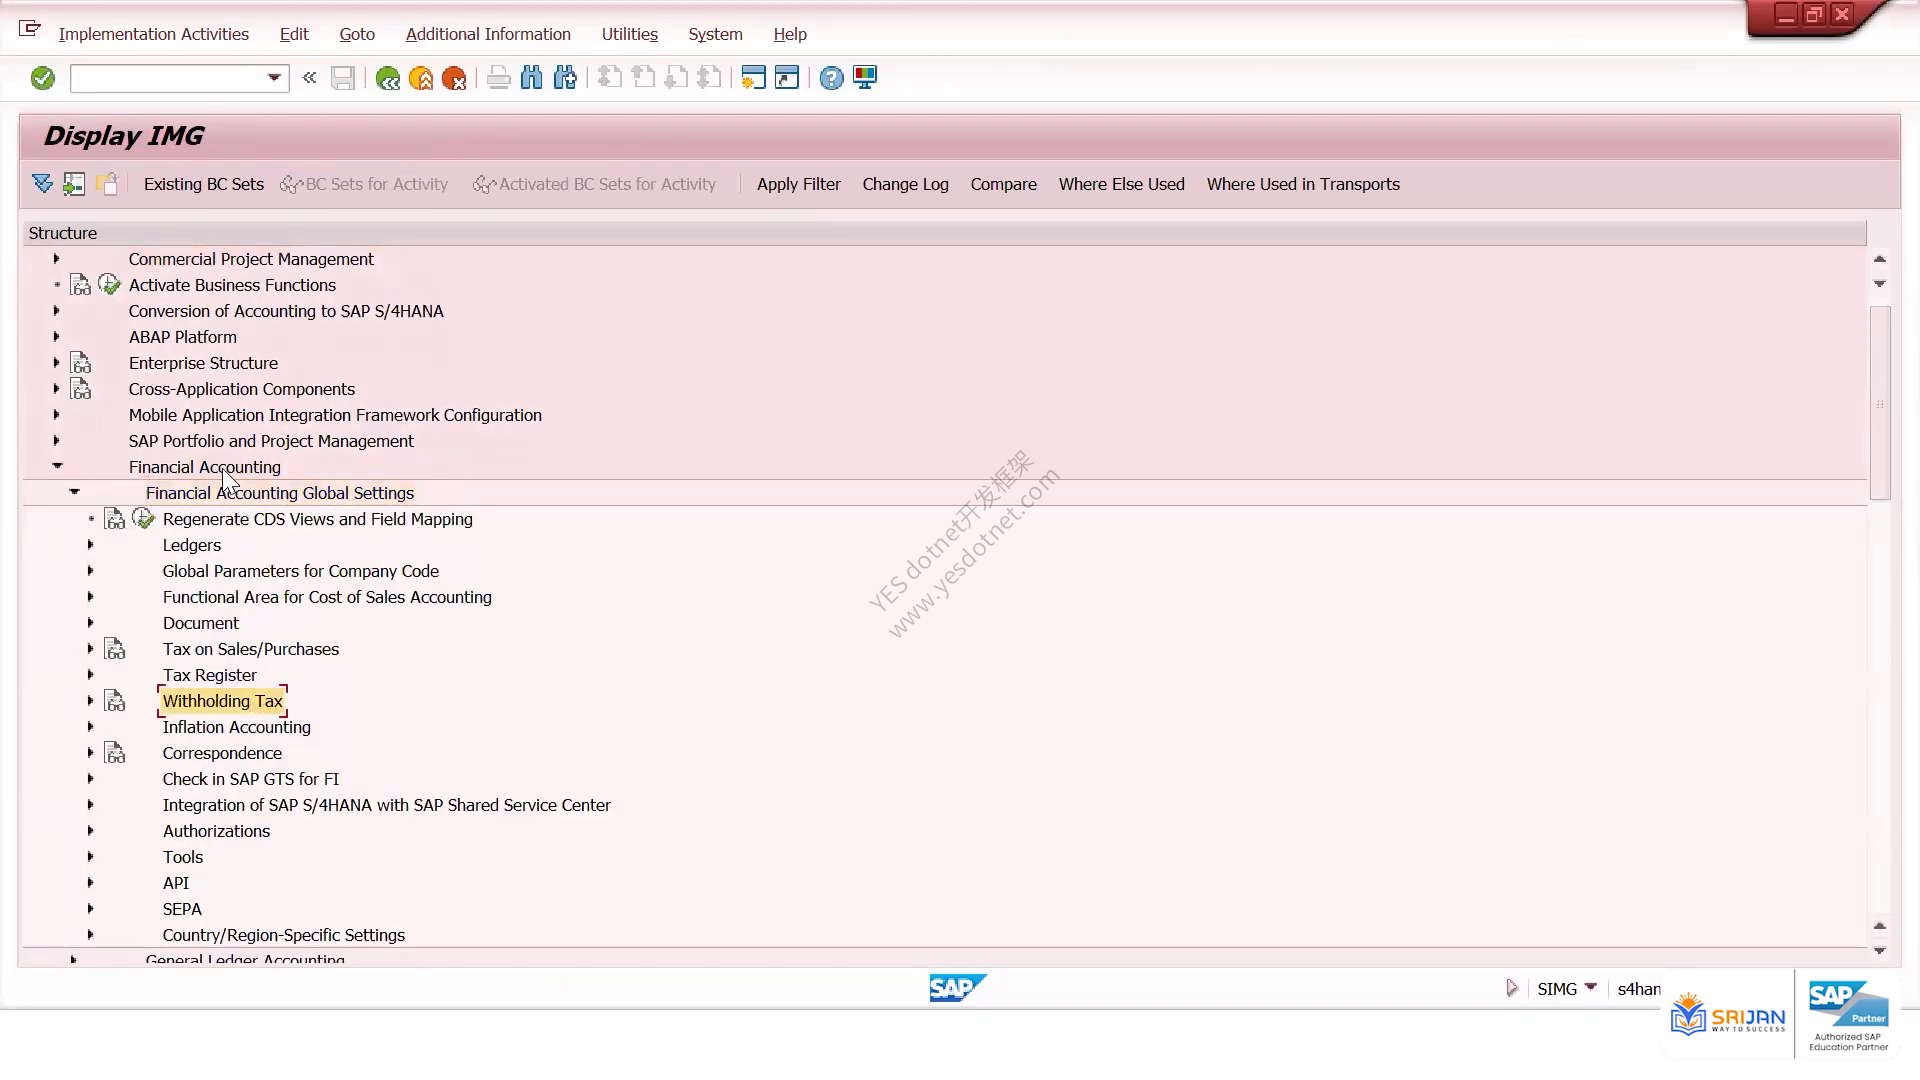1920x1080 pixels.
Task: Click the Expand All icon in IMG toolbar
Action: pyautogui.click(x=42, y=184)
